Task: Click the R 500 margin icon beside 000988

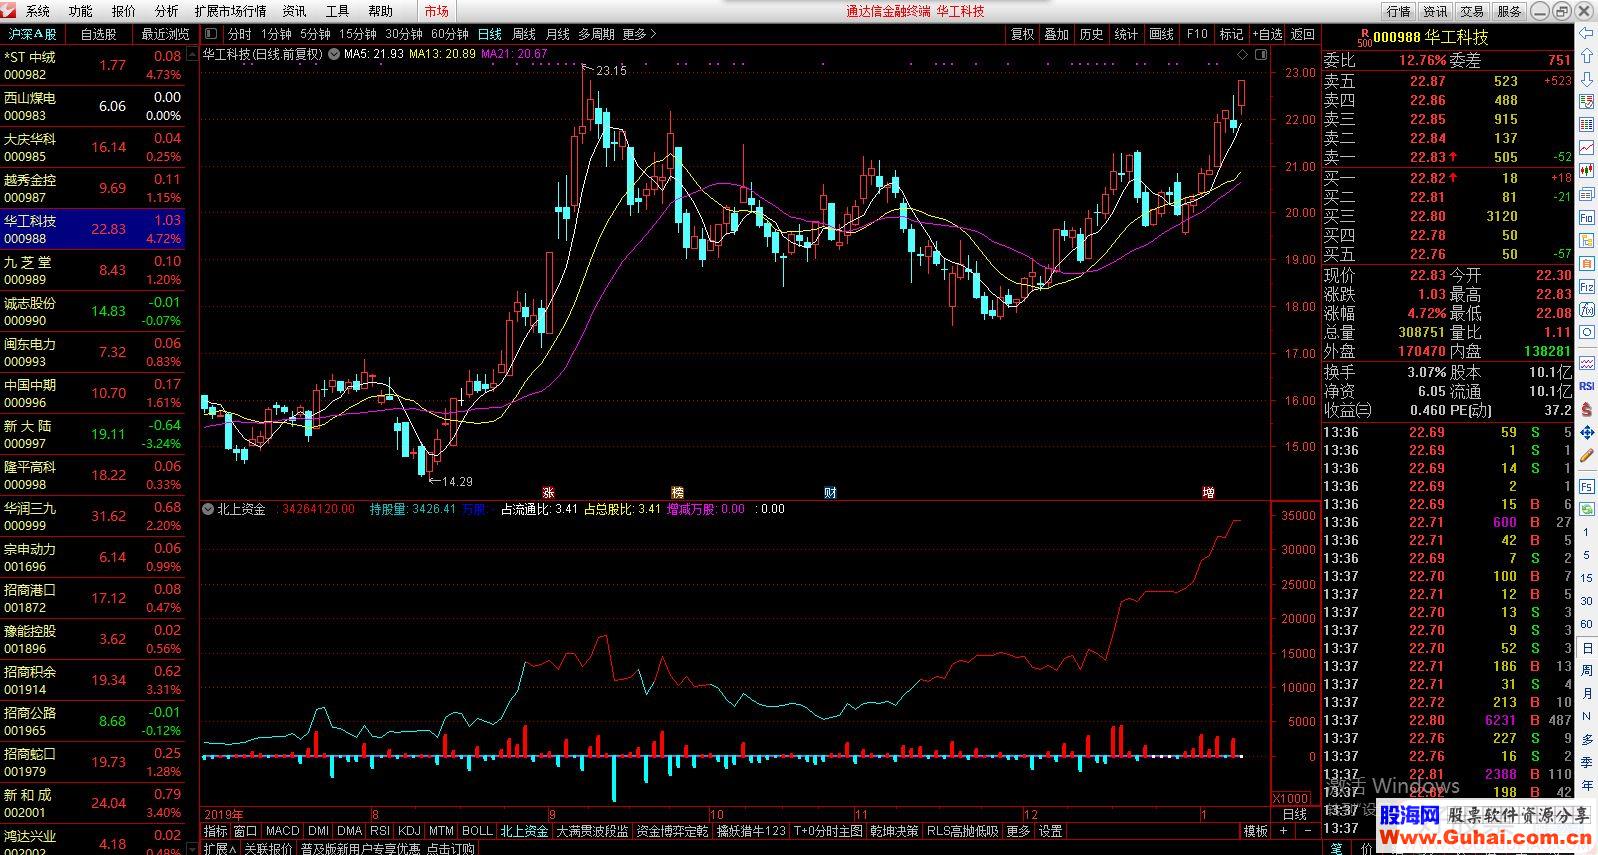Action: [1364, 37]
